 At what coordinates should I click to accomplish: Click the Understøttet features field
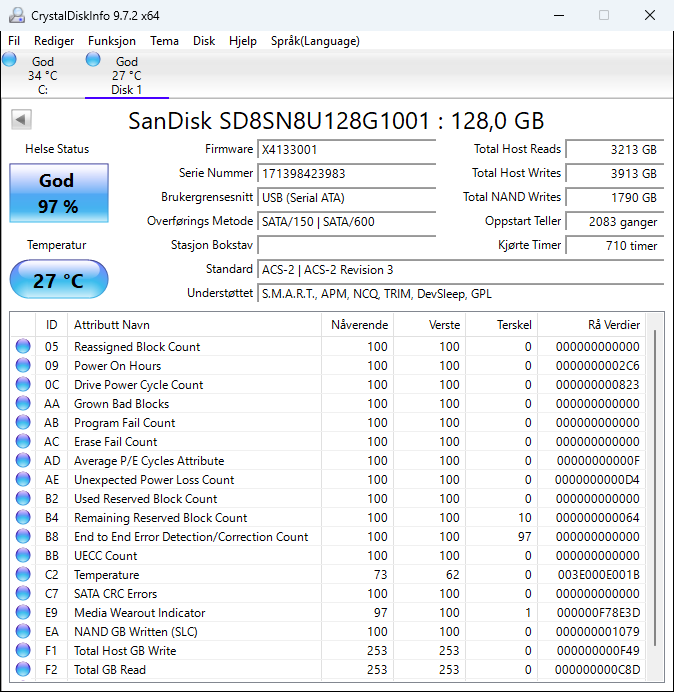pos(461,294)
